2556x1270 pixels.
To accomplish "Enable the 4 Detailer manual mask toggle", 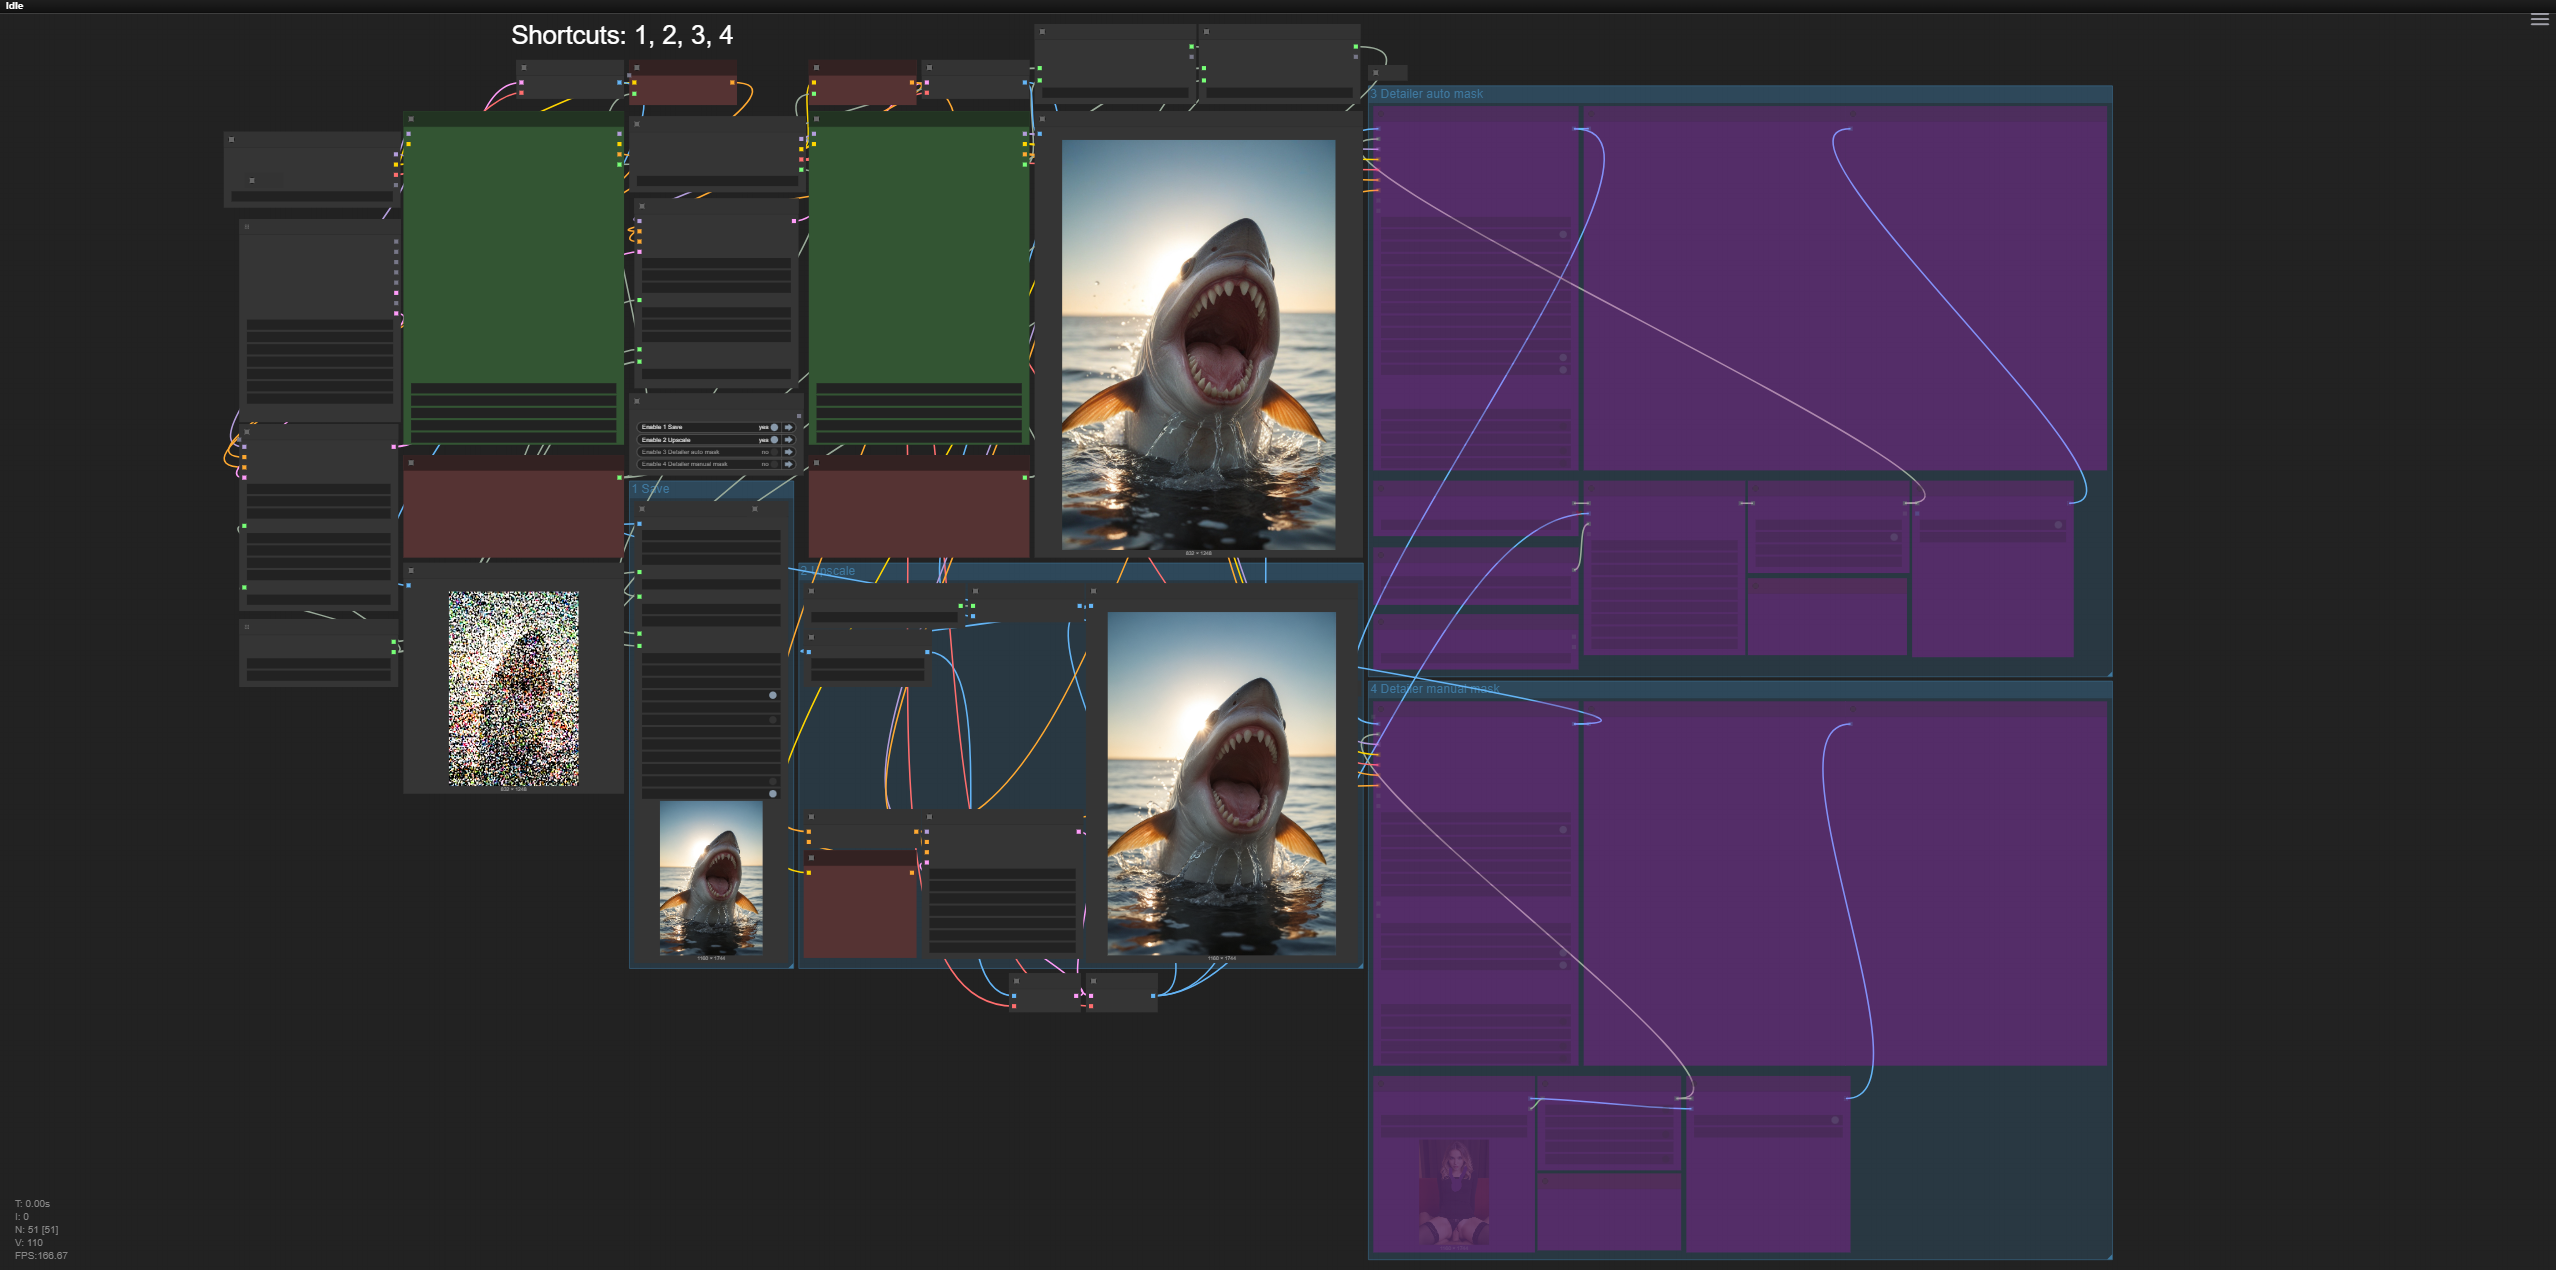I will [774, 464].
